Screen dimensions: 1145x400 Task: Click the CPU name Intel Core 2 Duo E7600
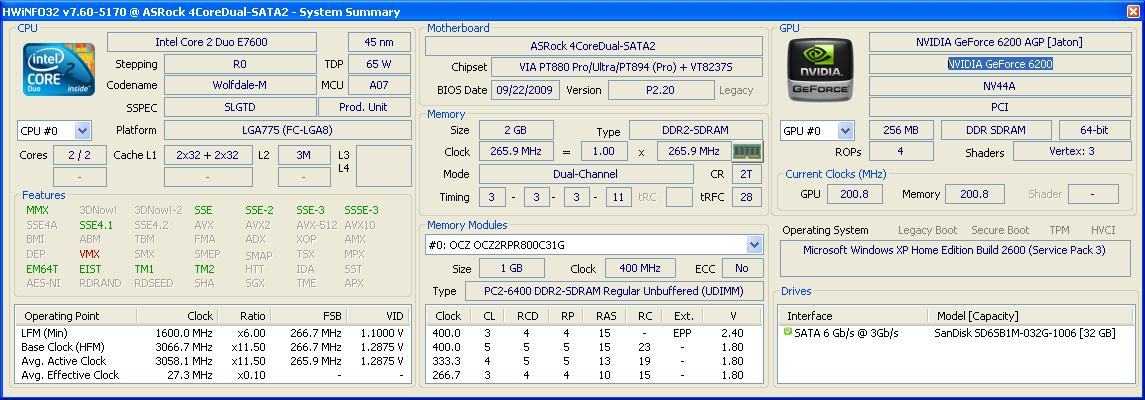click(212, 42)
